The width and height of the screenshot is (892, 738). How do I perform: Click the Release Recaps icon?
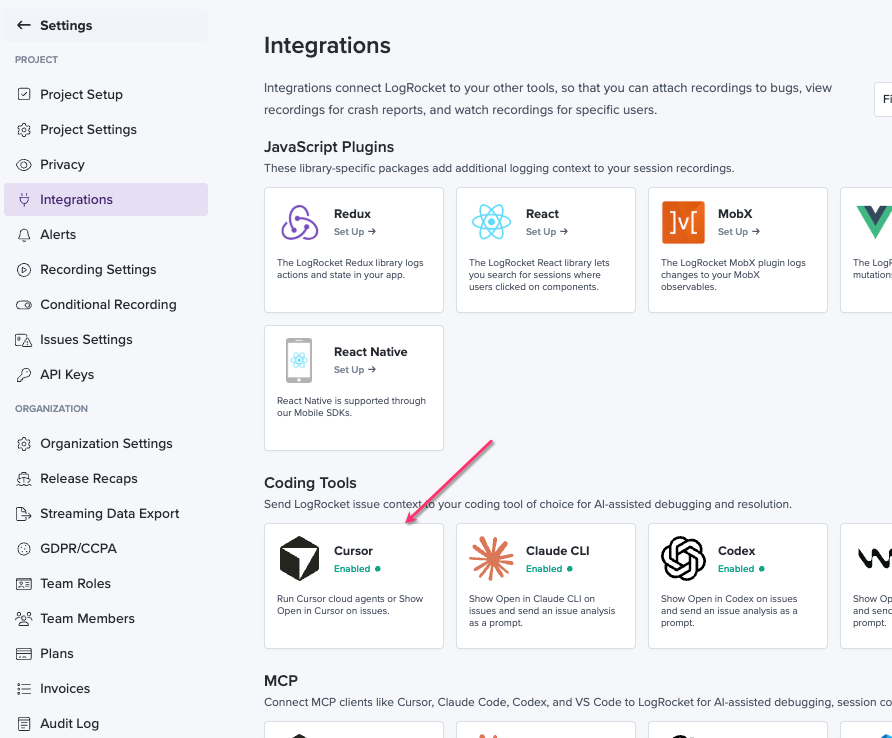(x=24, y=479)
